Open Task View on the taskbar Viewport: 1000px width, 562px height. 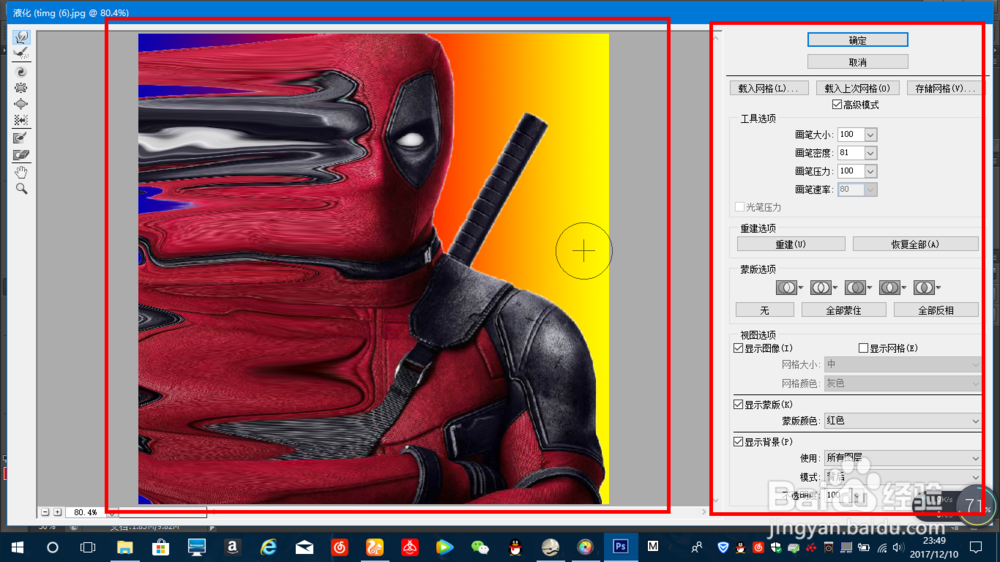87,547
